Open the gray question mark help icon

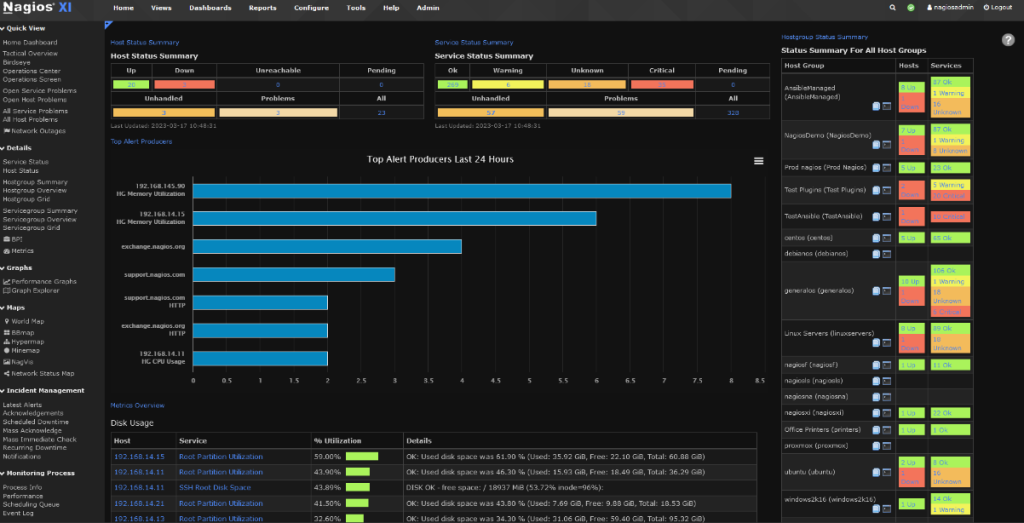click(x=1008, y=39)
